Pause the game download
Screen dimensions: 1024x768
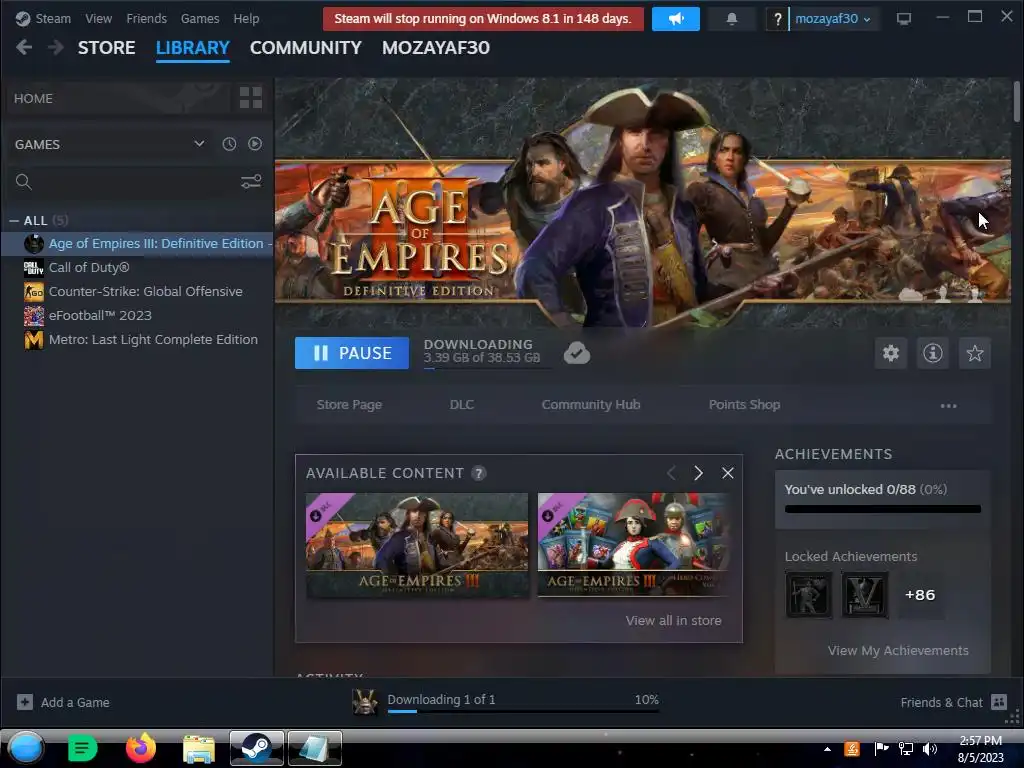(x=351, y=353)
